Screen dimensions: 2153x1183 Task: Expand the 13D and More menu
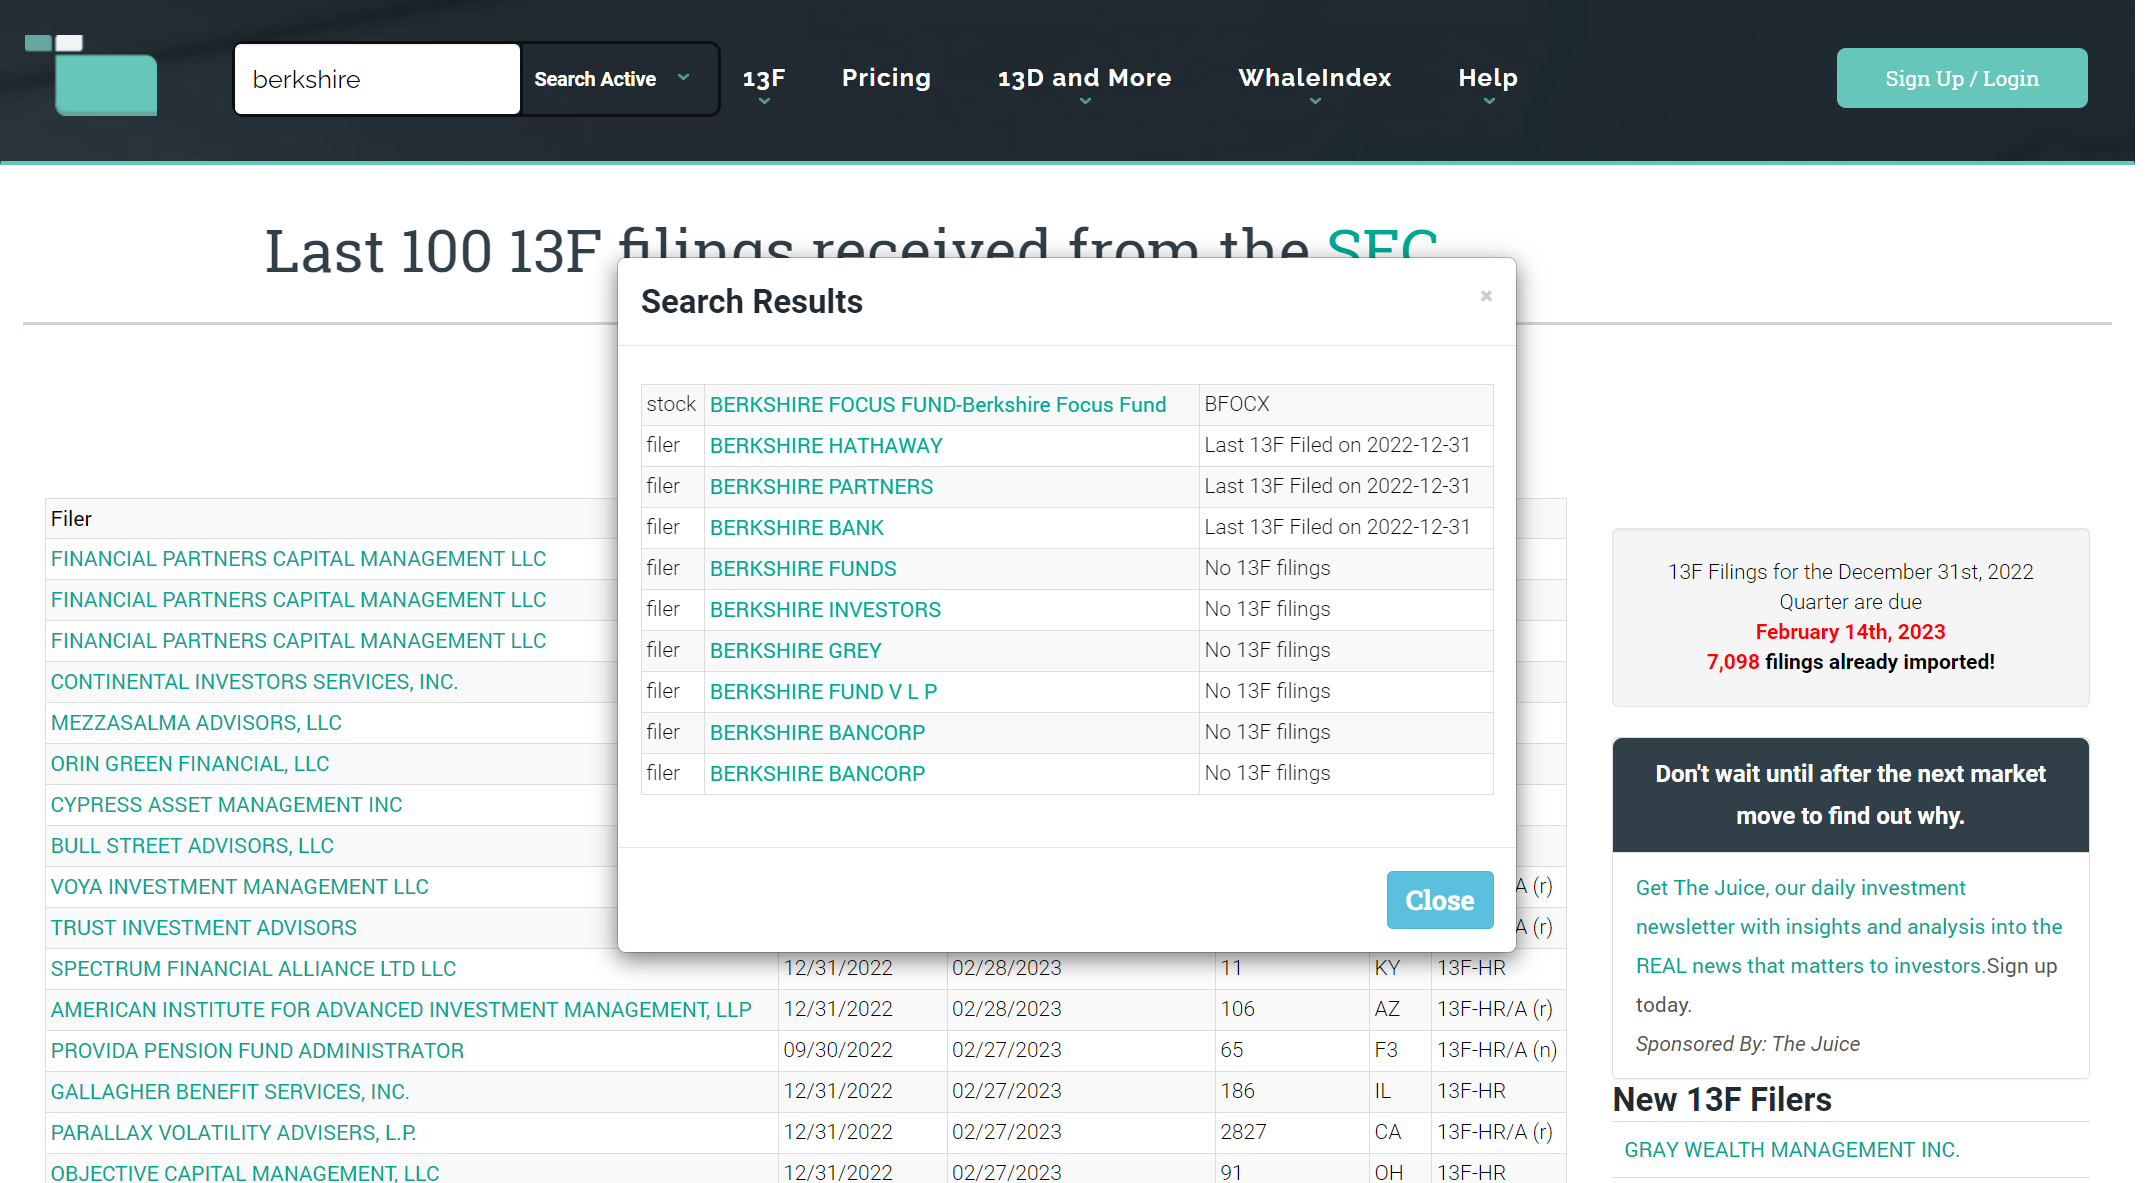coord(1084,79)
